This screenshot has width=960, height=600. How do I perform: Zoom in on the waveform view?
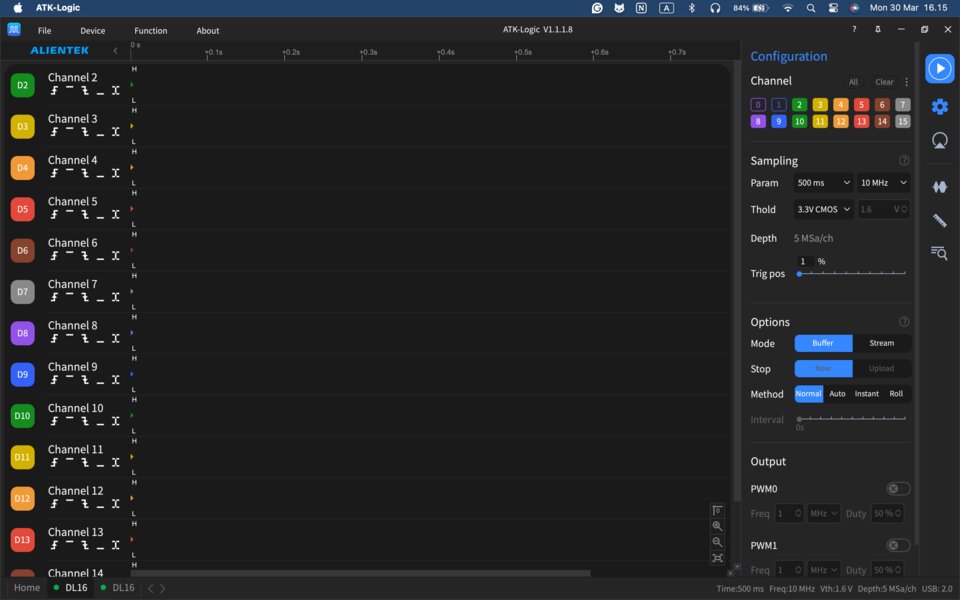[x=717, y=526]
